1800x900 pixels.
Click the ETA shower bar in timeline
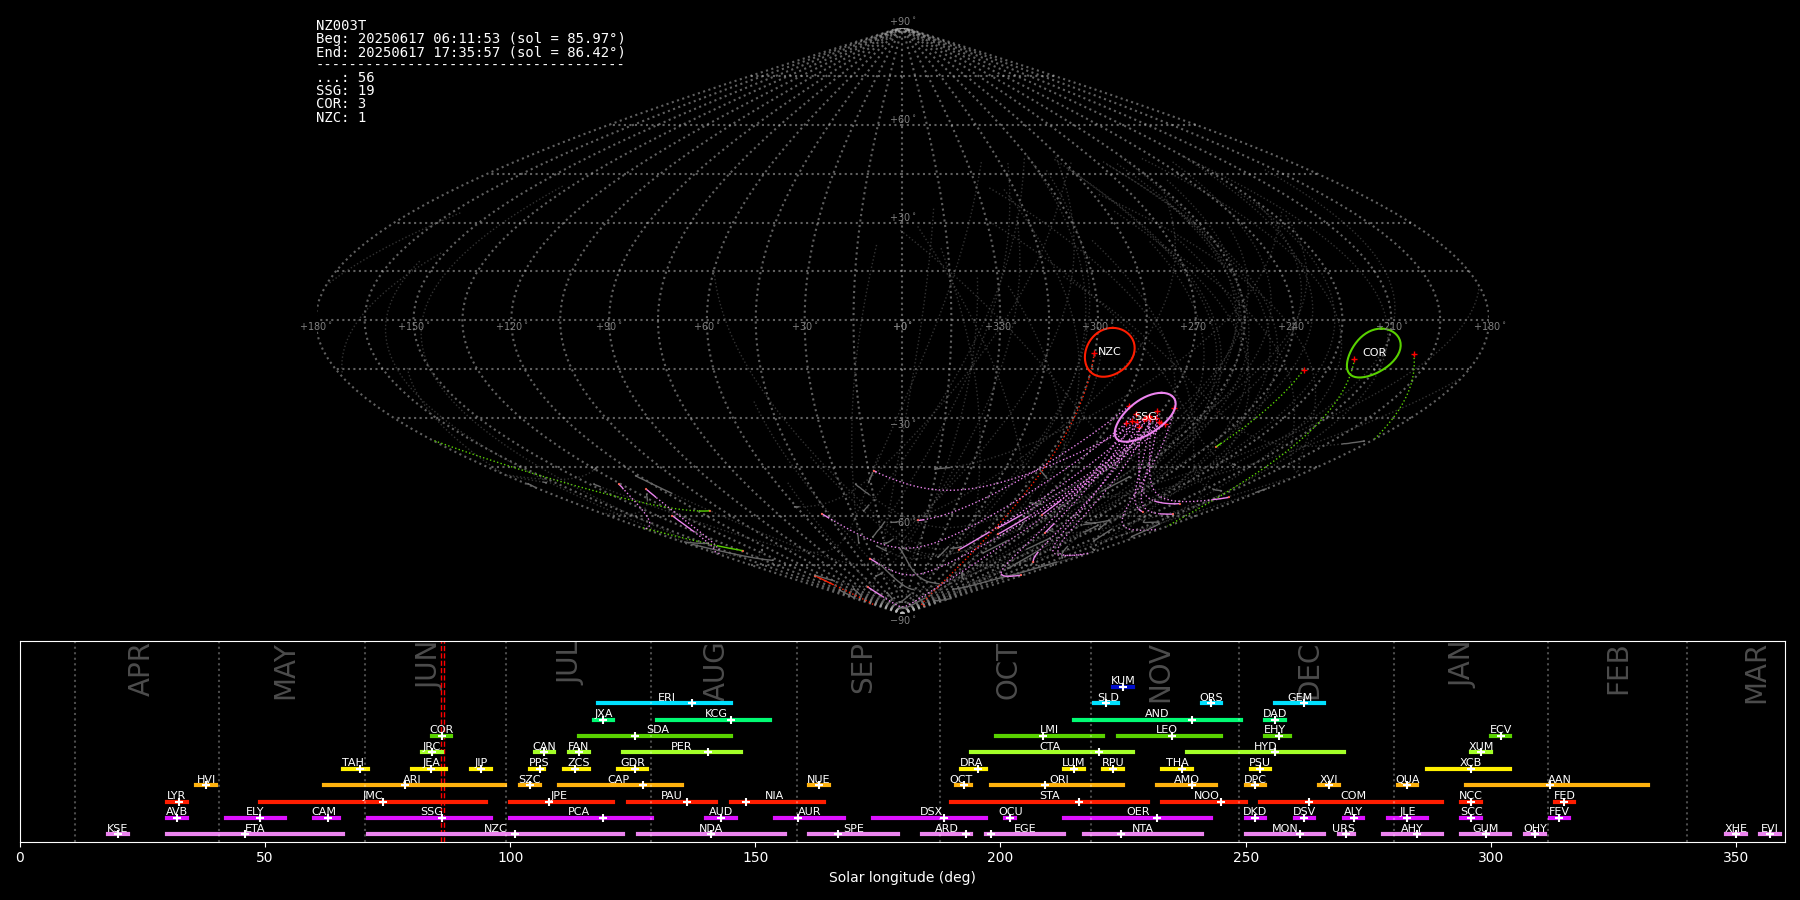[x=255, y=834]
